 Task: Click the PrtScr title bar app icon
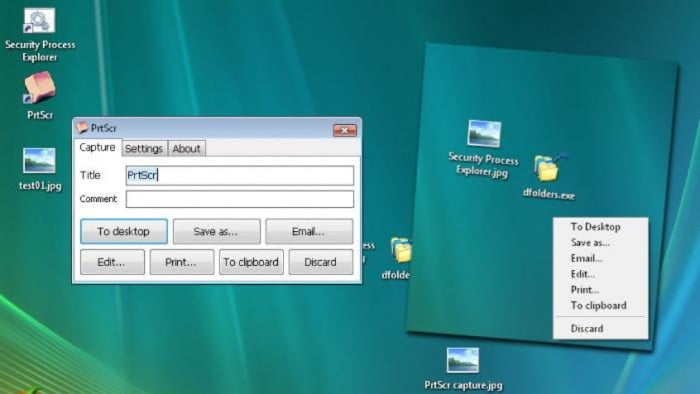click(82, 128)
